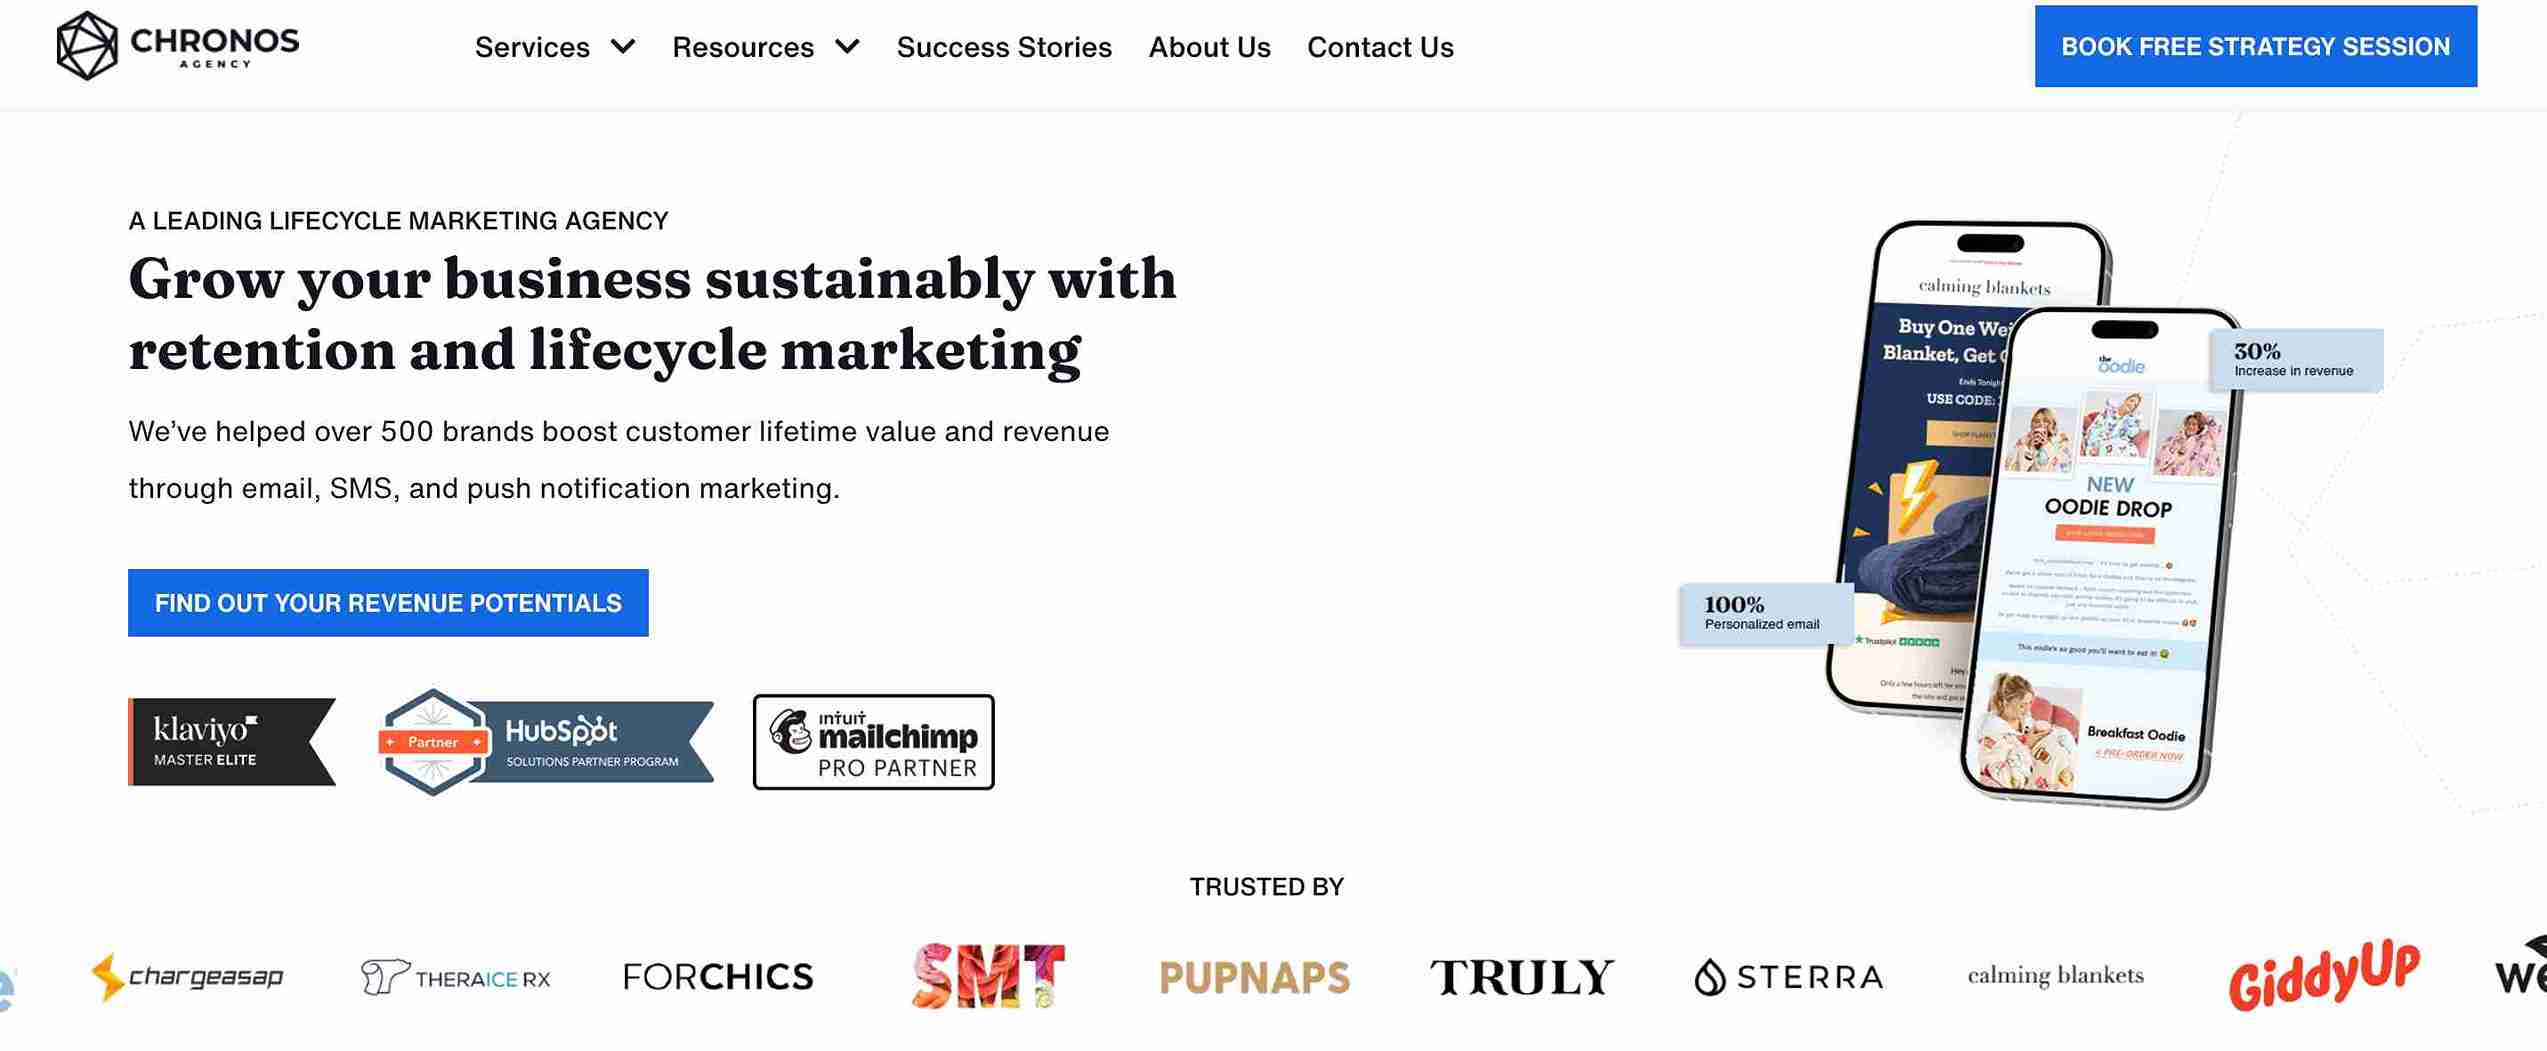Click the Mailchimp Pro Partner badge

873,742
